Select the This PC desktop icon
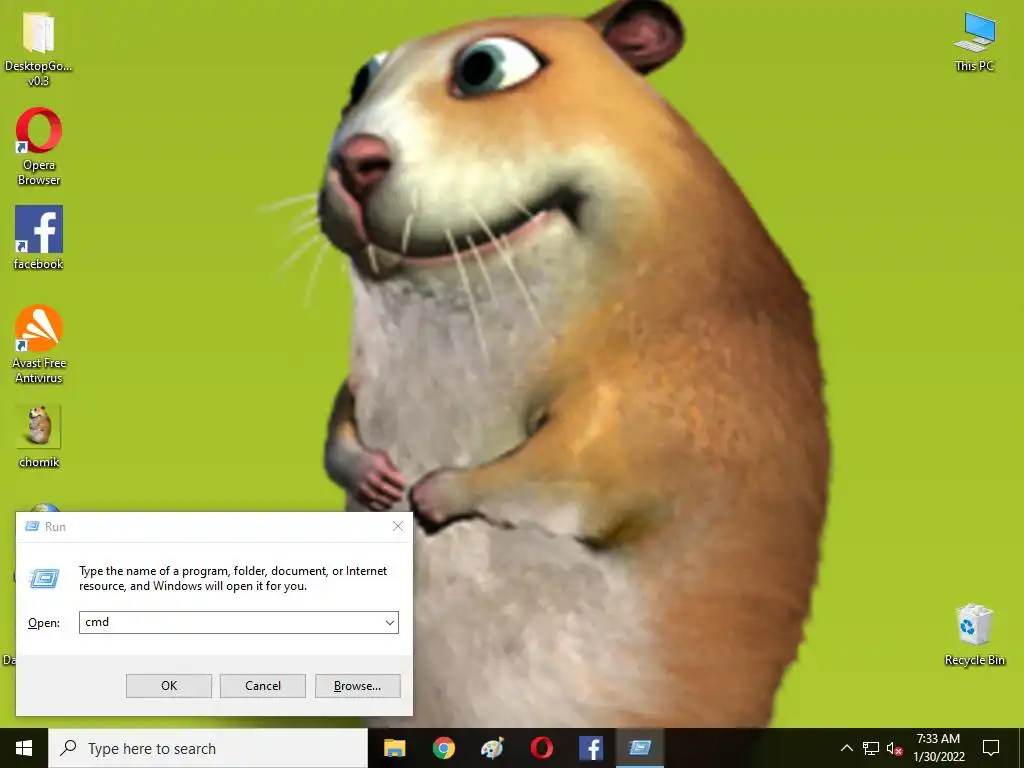 (x=974, y=42)
